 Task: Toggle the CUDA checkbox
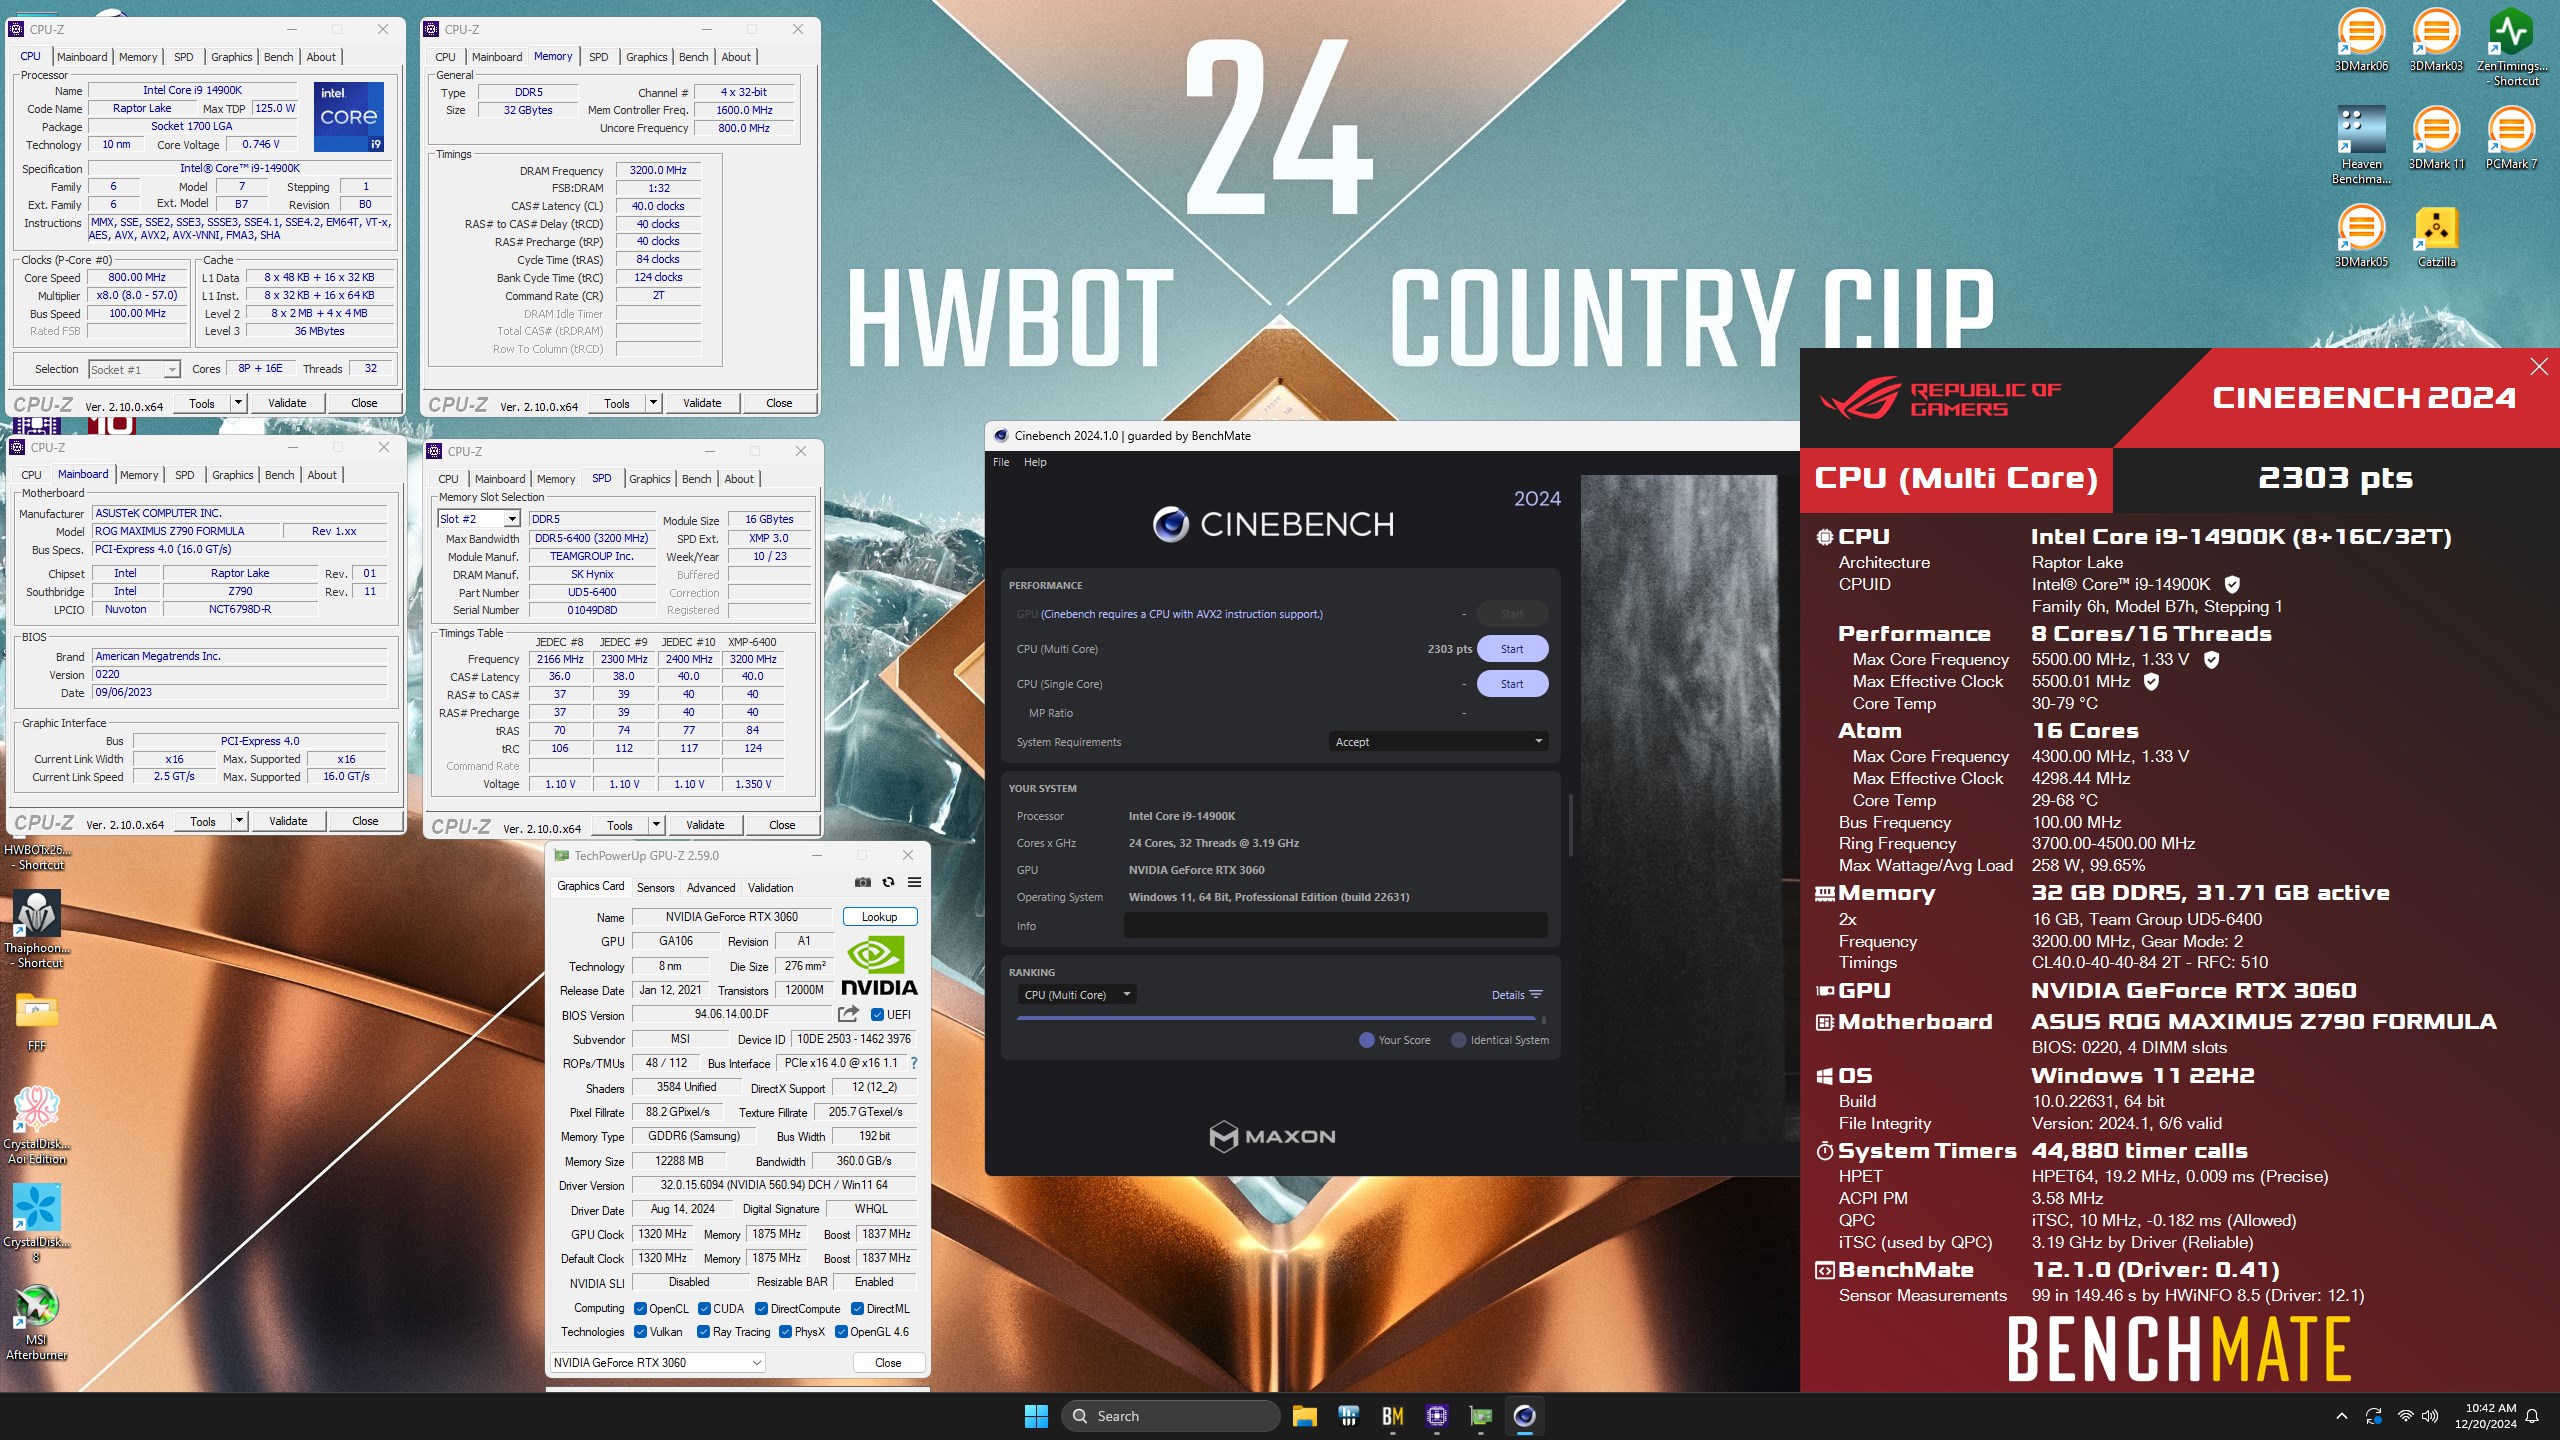click(x=704, y=1308)
